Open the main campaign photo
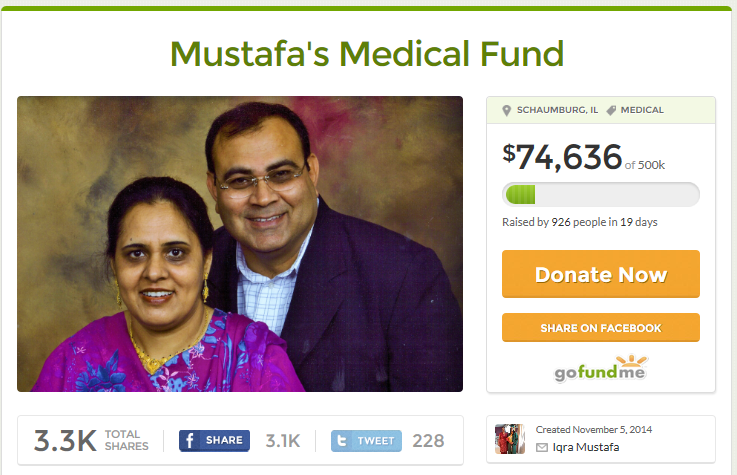Screen dimensions: 737x475 pyautogui.click(x=240, y=244)
